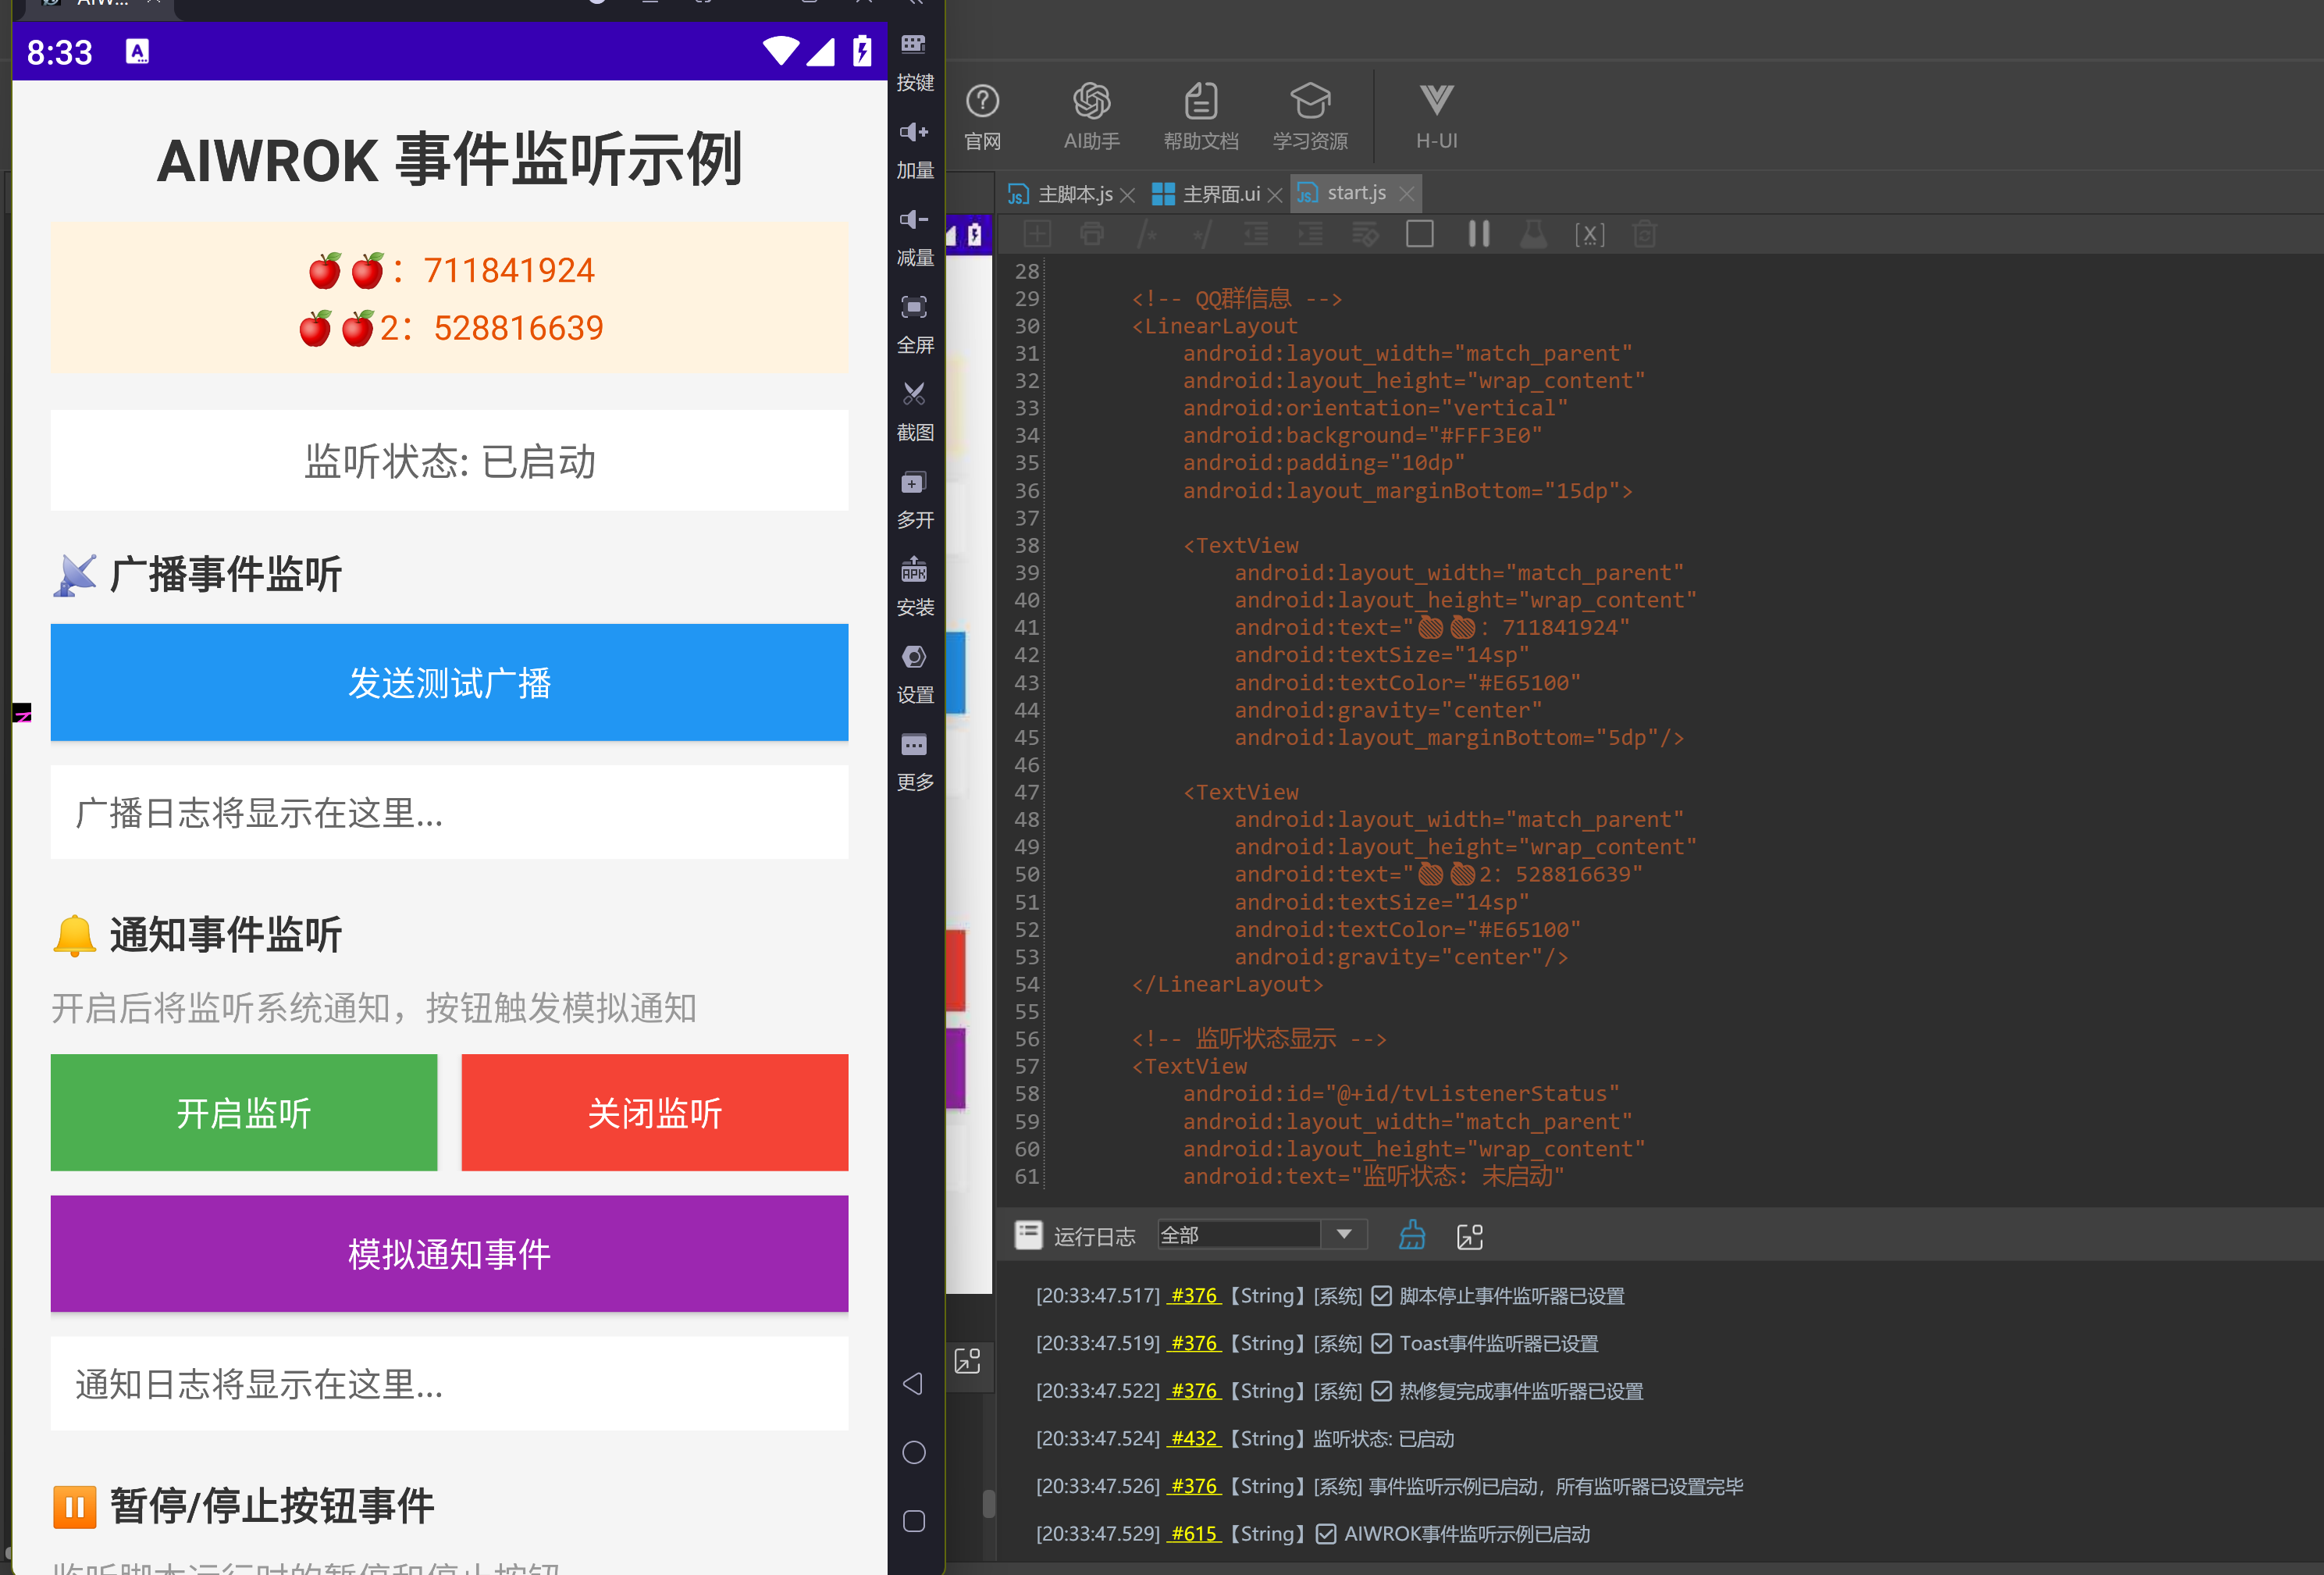Click the 安装 APK install icon

[x=914, y=587]
